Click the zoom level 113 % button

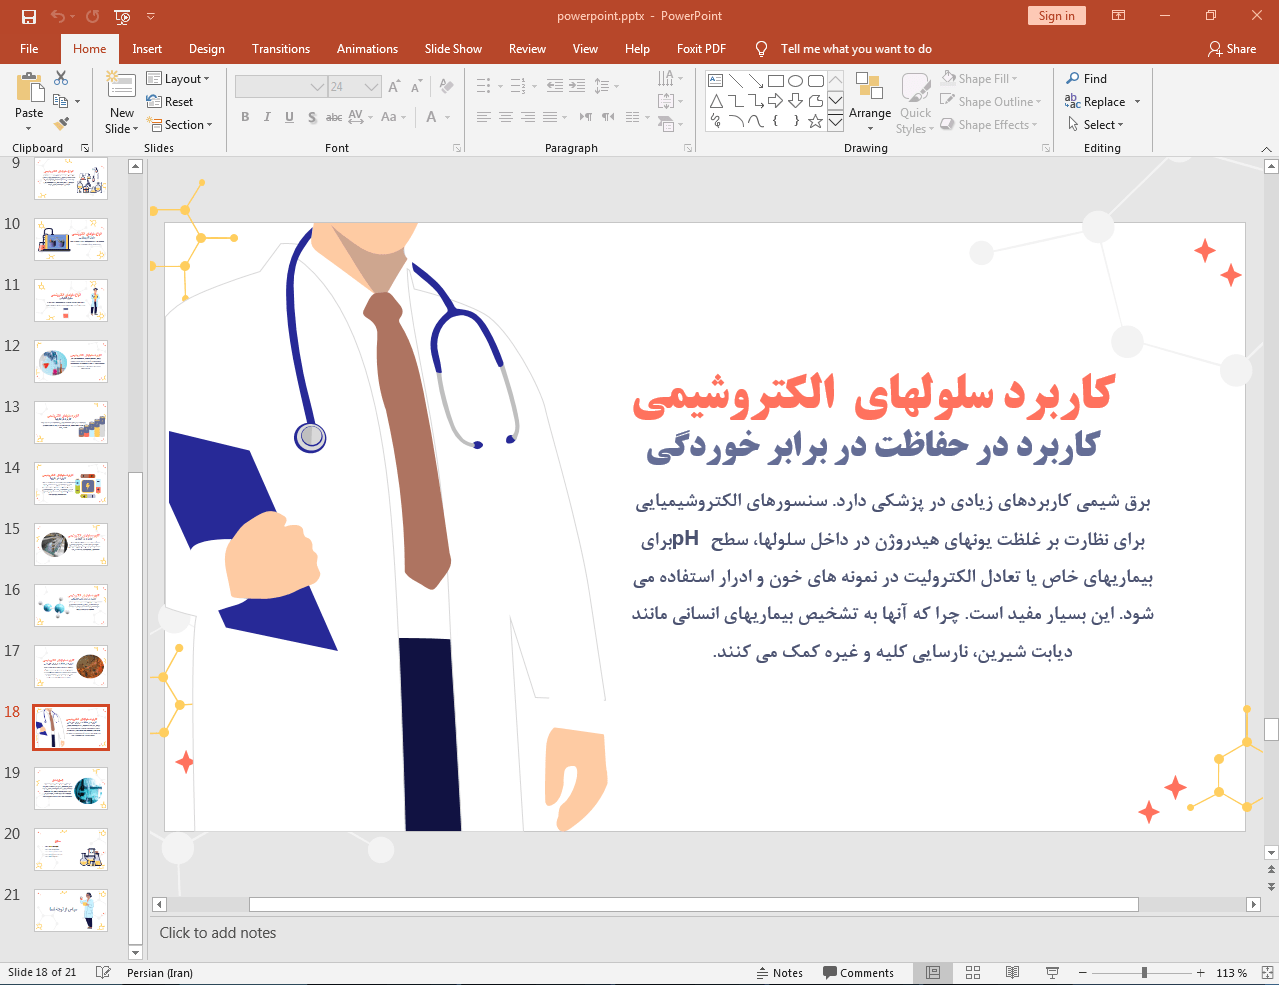[x=1231, y=973]
